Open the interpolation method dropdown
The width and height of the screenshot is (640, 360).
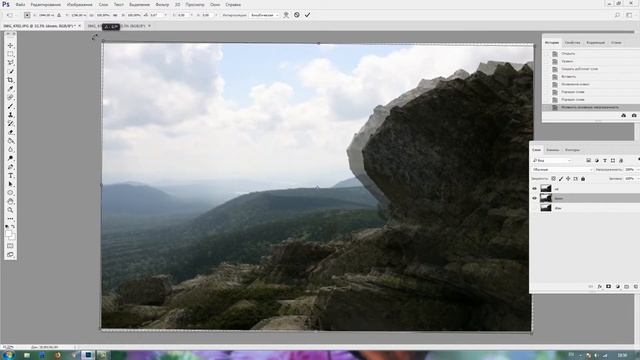click(x=264, y=15)
